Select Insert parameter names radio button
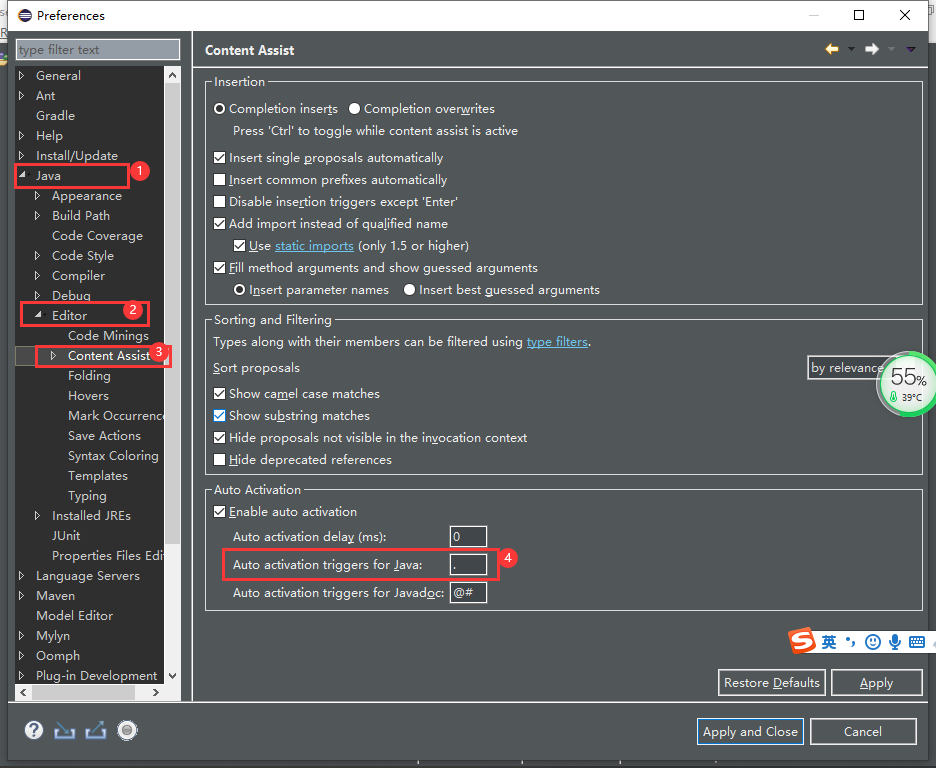Viewport: 936px width, 768px height. [x=239, y=290]
